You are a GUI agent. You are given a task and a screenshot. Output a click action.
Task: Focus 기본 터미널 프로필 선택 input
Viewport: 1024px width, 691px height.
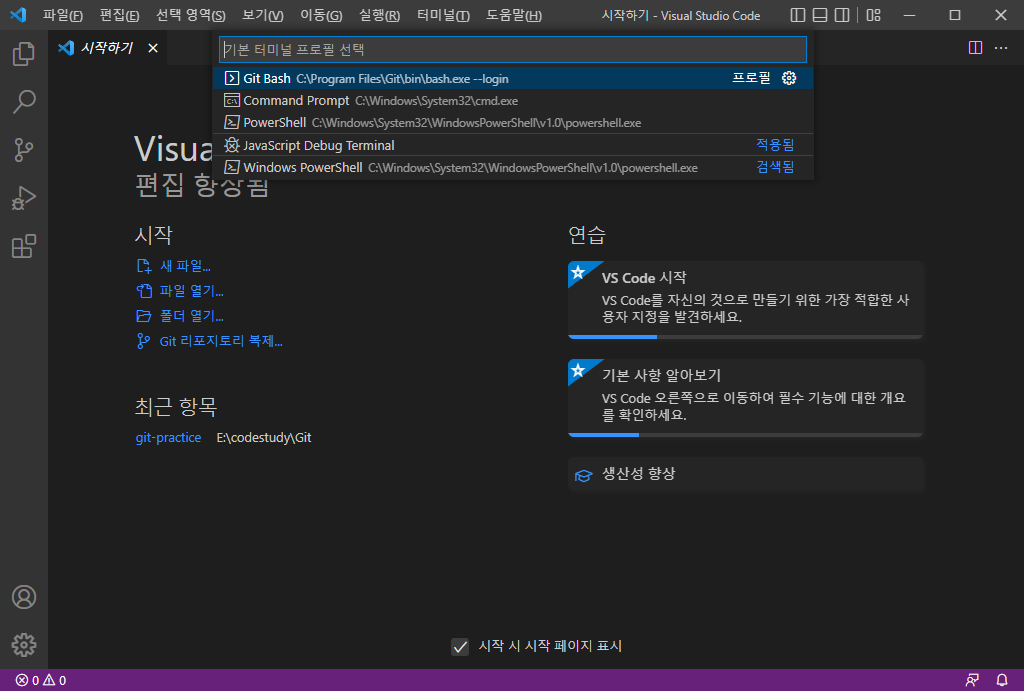(x=513, y=50)
